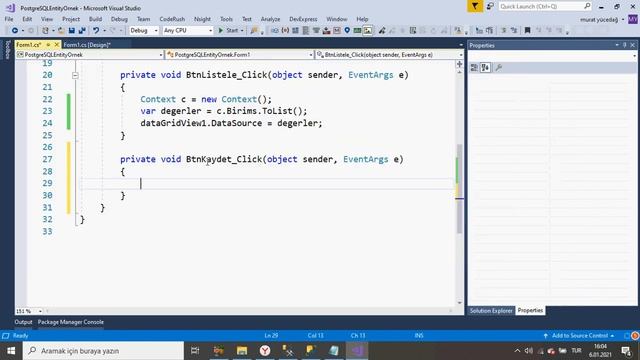Viewport: 640px width, 360px height.
Task: Click the user account avatar MY
Action: point(633,19)
